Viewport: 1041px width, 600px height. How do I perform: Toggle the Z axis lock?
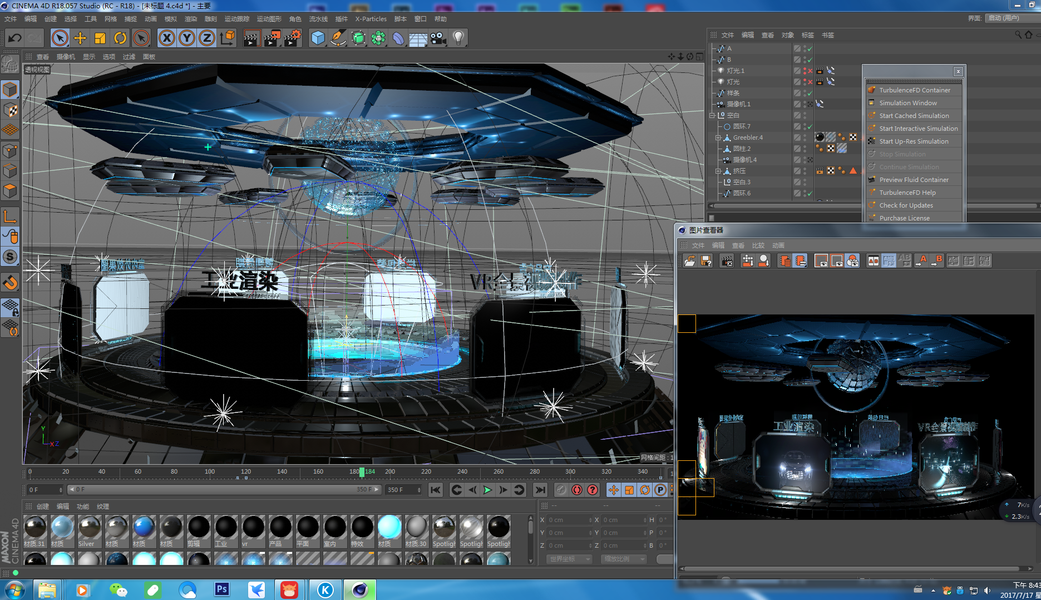tap(206, 38)
